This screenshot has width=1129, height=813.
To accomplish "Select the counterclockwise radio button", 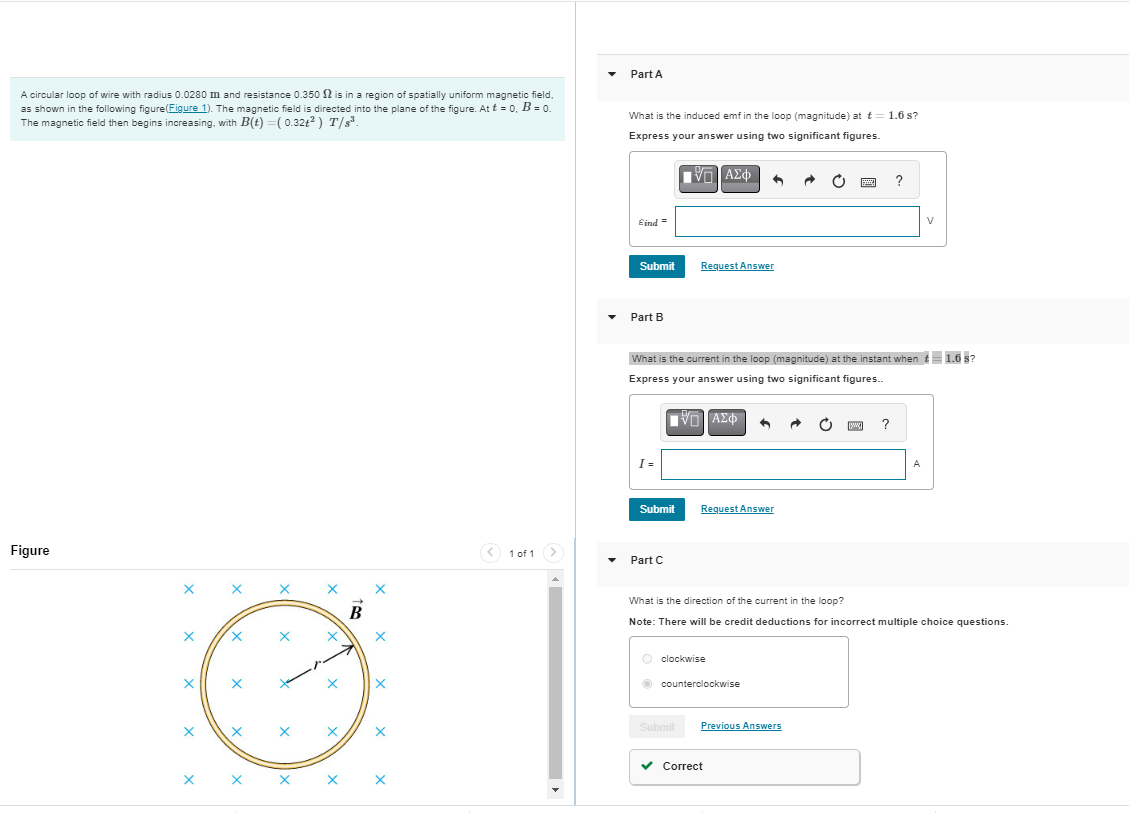I will tap(647, 683).
